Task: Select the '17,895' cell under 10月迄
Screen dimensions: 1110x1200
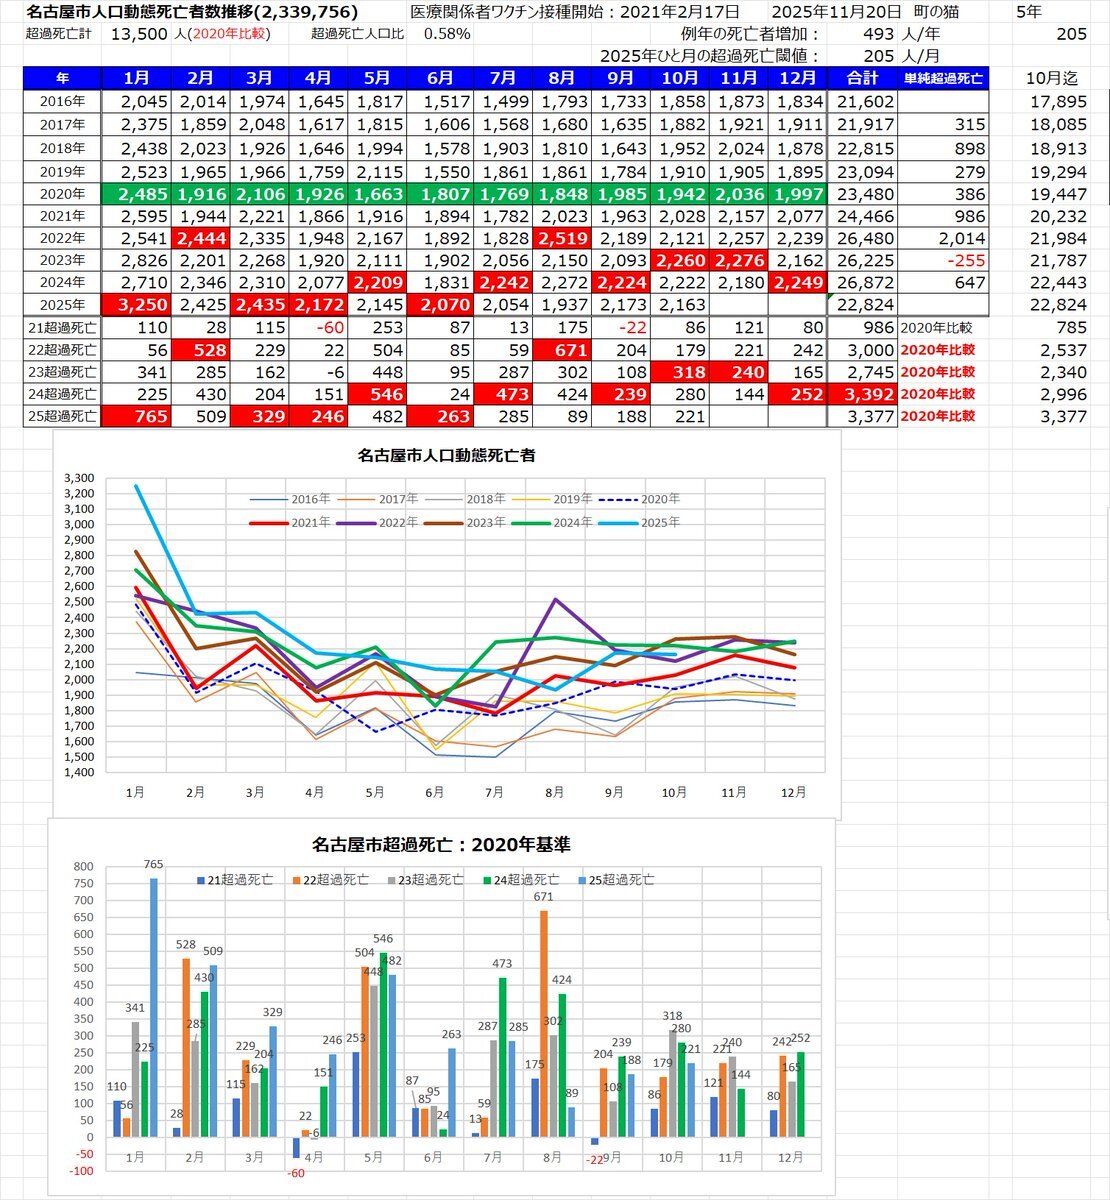Action: point(1058,101)
